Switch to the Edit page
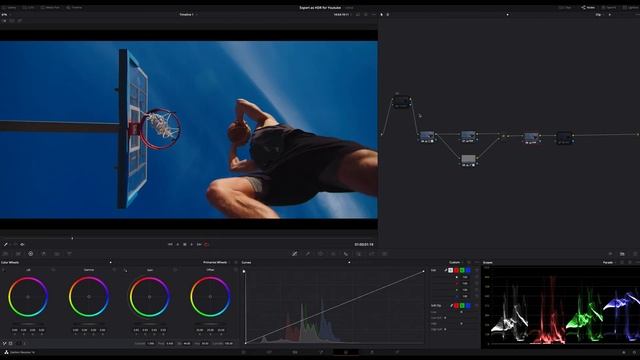Viewport: 640px width, 360px height. pos(295,352)
